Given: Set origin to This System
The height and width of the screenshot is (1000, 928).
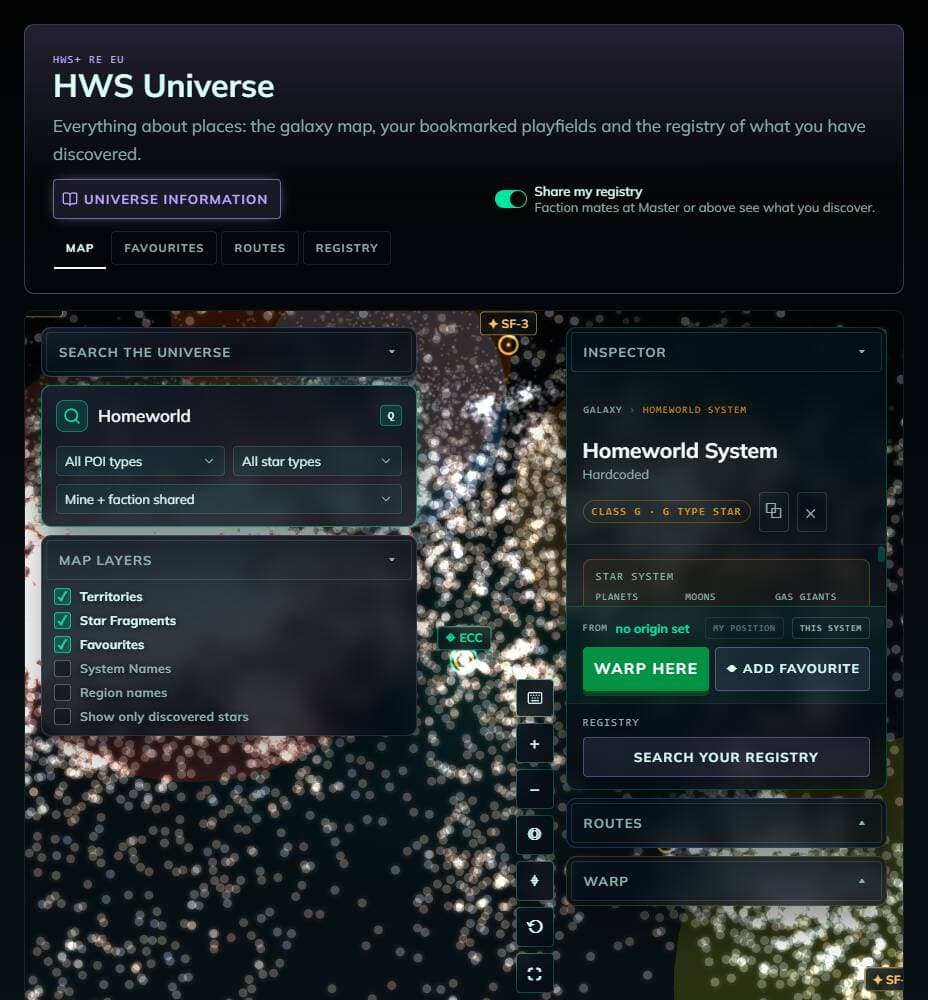Looking at the screenshot, I should click(830, 628).
